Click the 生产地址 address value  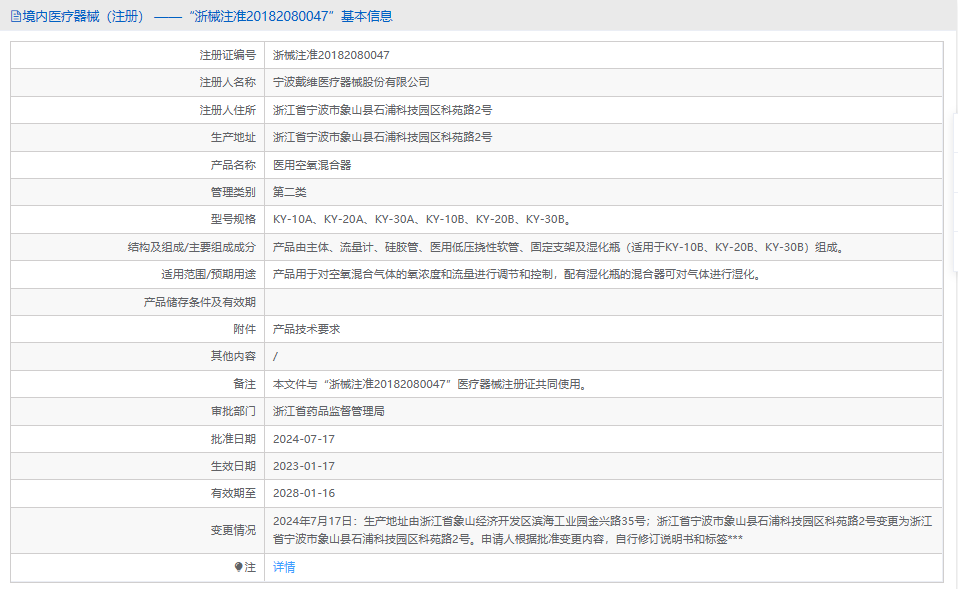point(382,137)
